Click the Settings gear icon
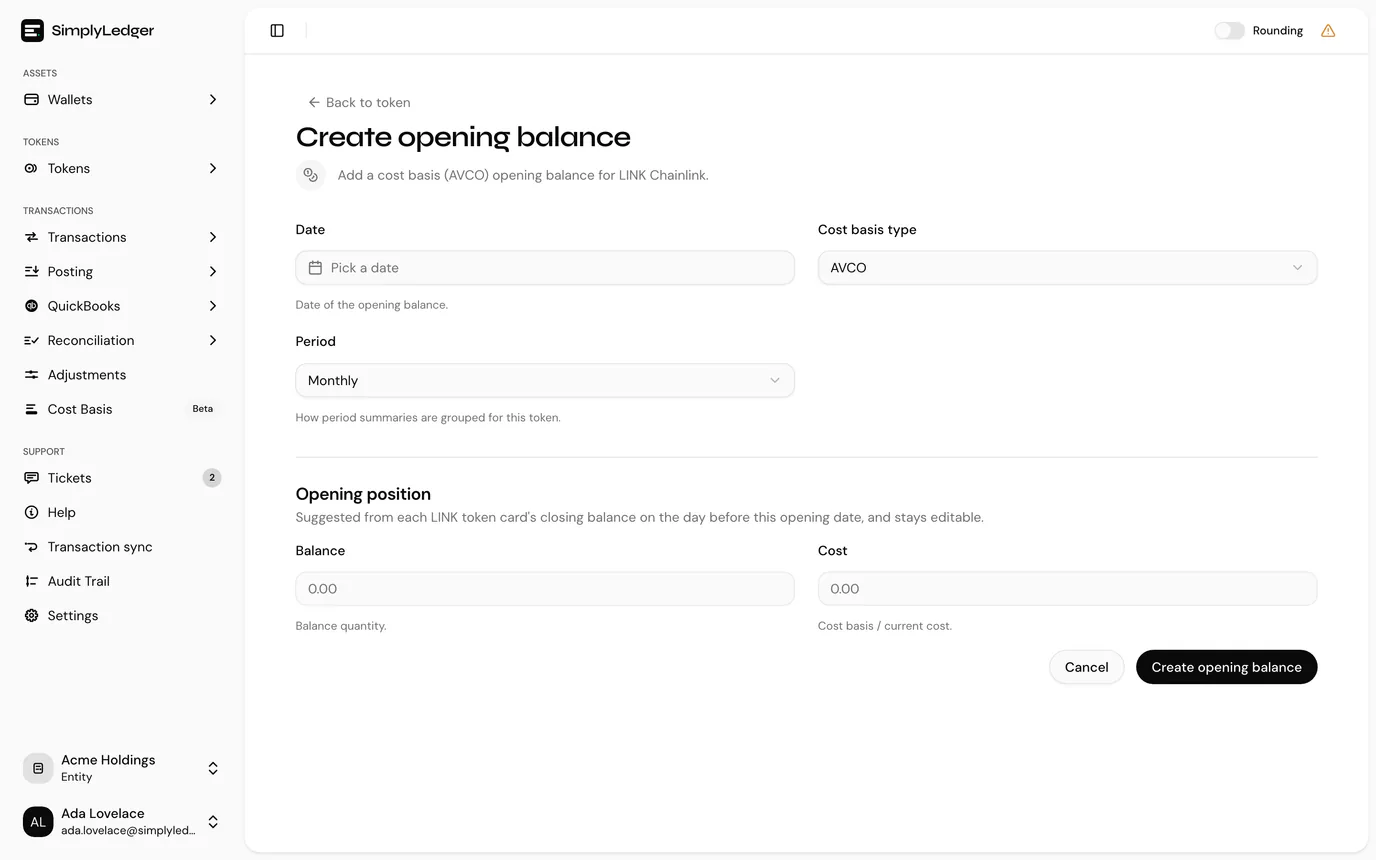The width and height of the screenshot is (1376, 860). click(x=31, y=616)
